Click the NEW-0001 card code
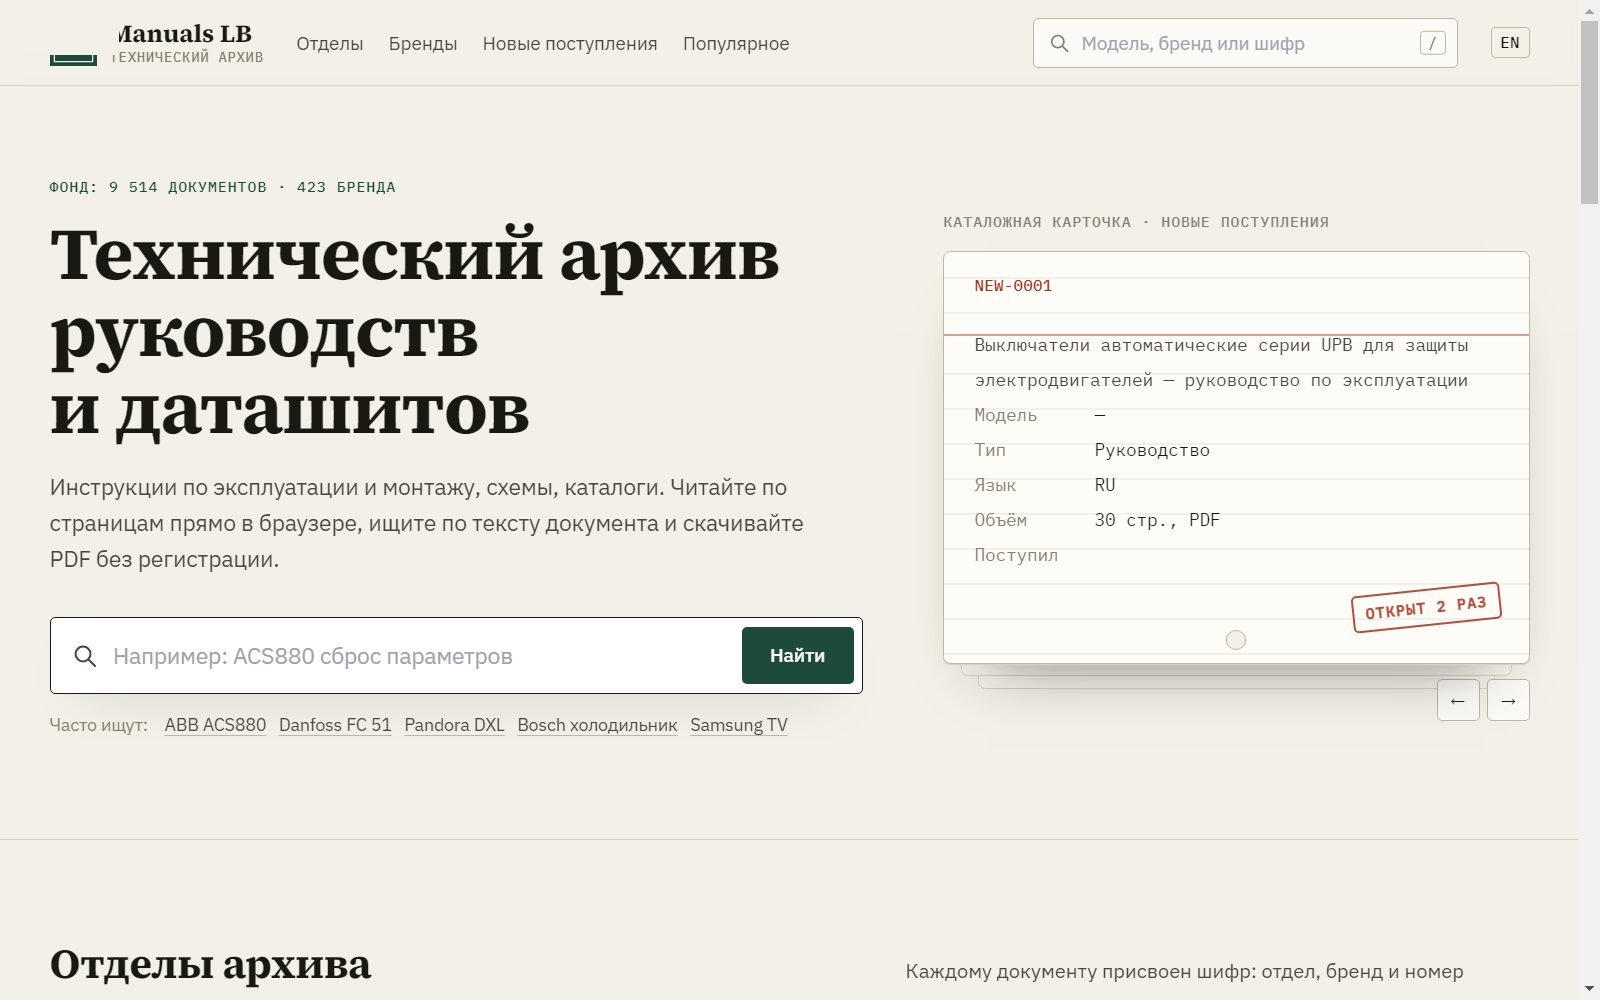This screenshot has width=1600, height=1000. coord(1013,286)
